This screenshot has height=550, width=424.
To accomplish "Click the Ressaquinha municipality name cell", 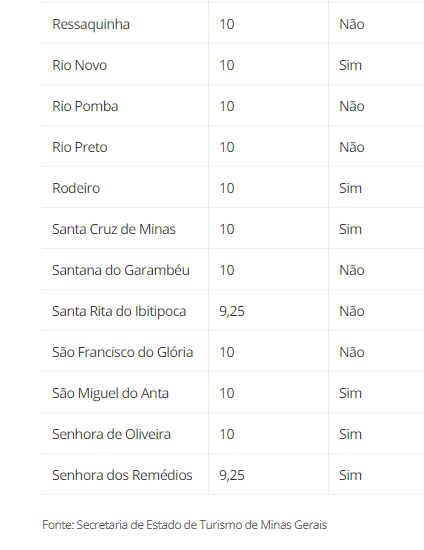I will click(91, 25).
